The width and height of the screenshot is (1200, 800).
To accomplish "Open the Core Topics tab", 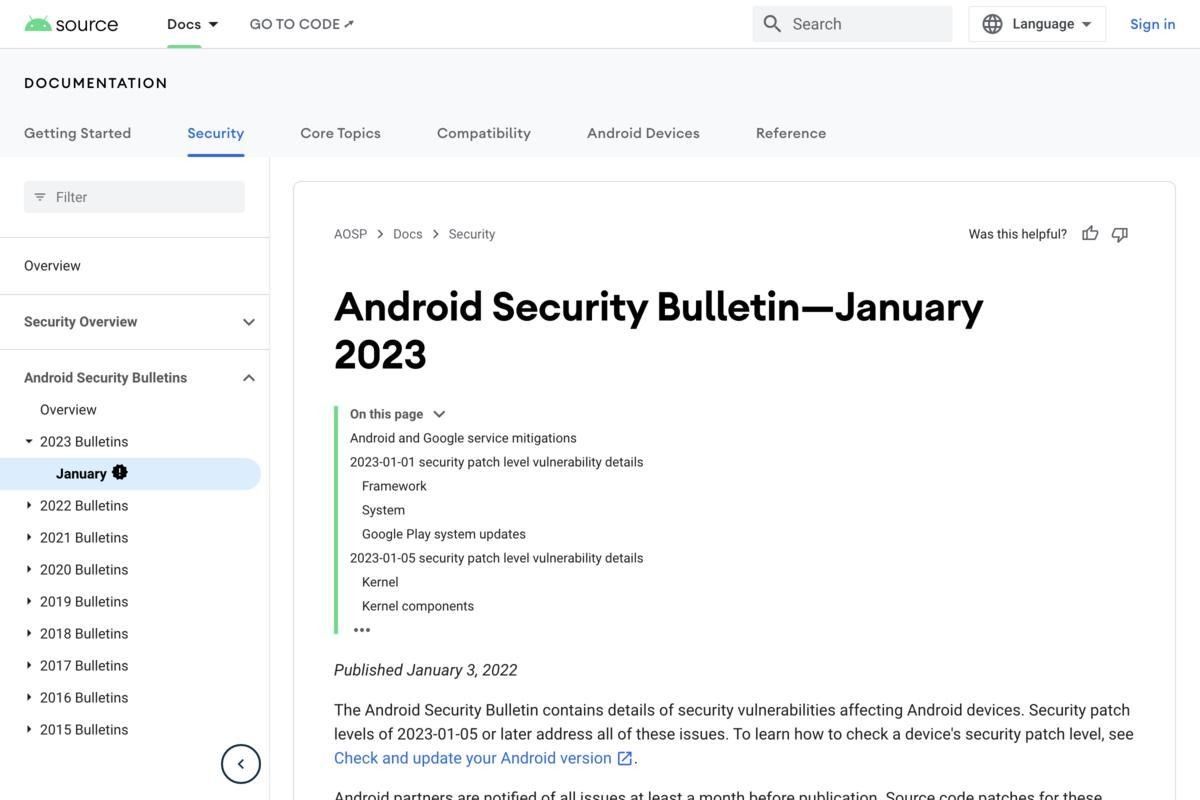I will pos(340,133).
